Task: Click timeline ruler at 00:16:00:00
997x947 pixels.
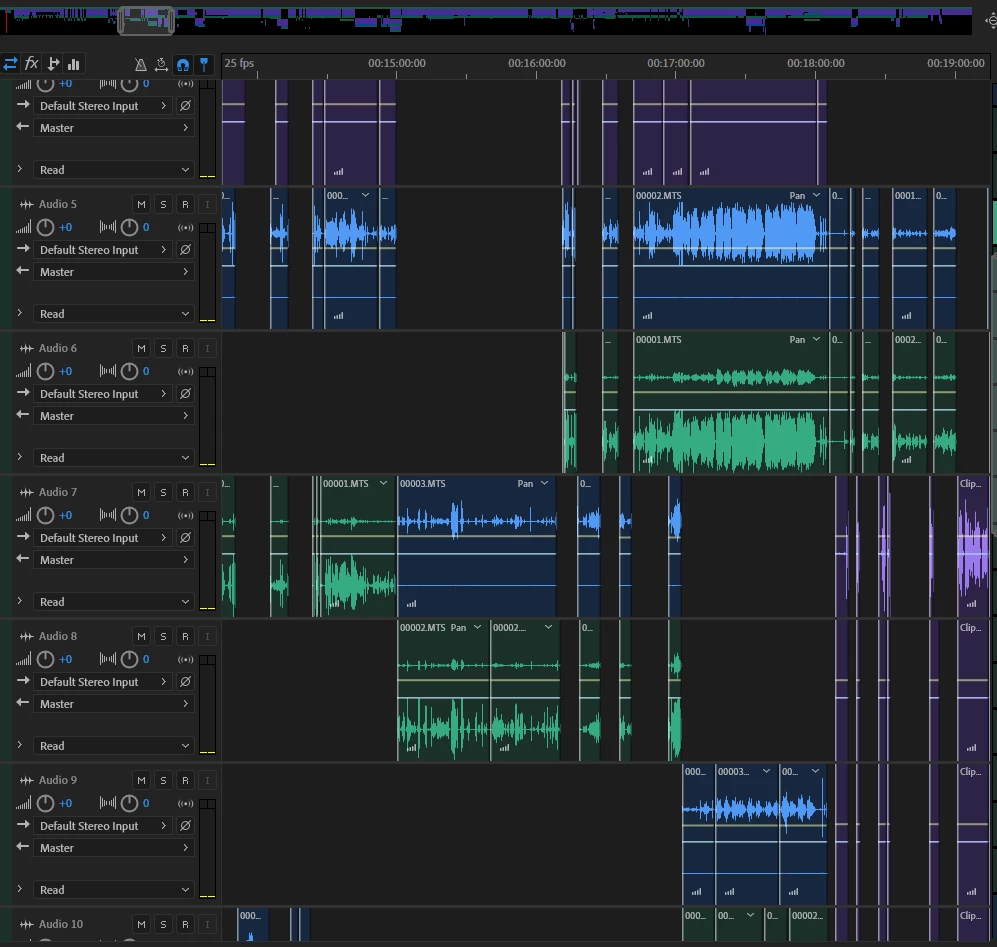Action: (x=537, y=63)
